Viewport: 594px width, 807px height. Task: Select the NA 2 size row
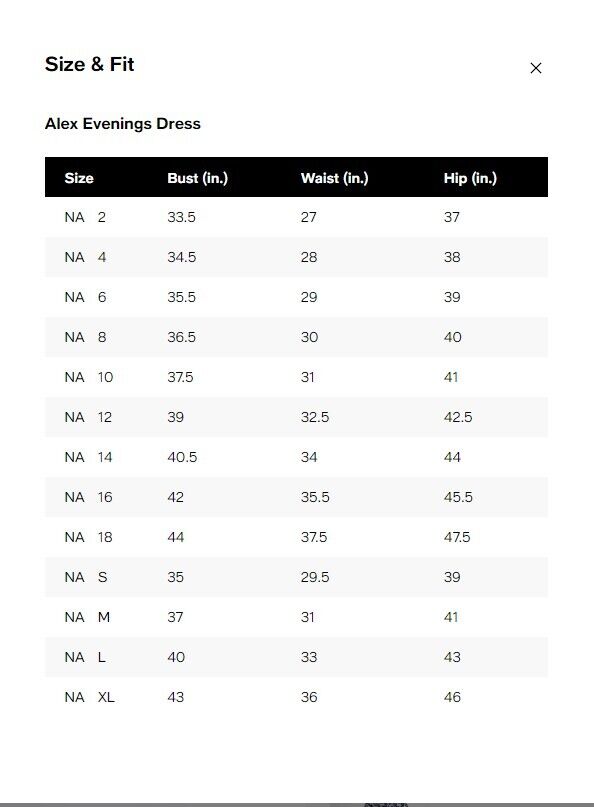(x=296, y=217)
